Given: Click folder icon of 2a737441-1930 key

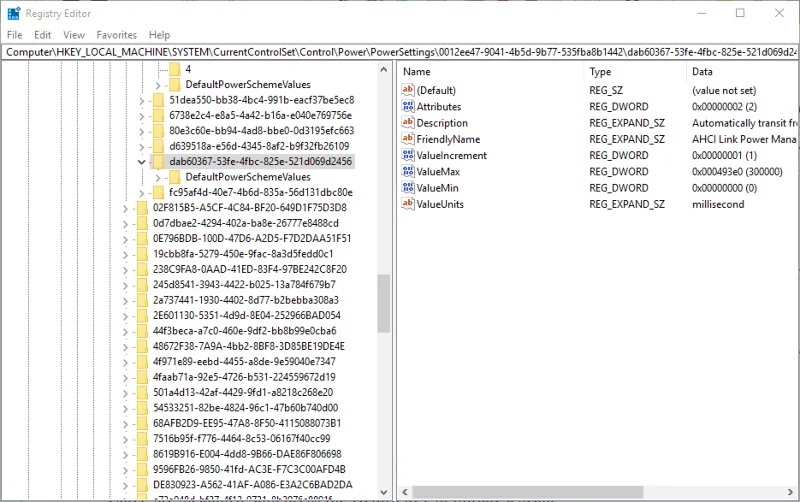Looking at the screenshot, I should point(142,300).
